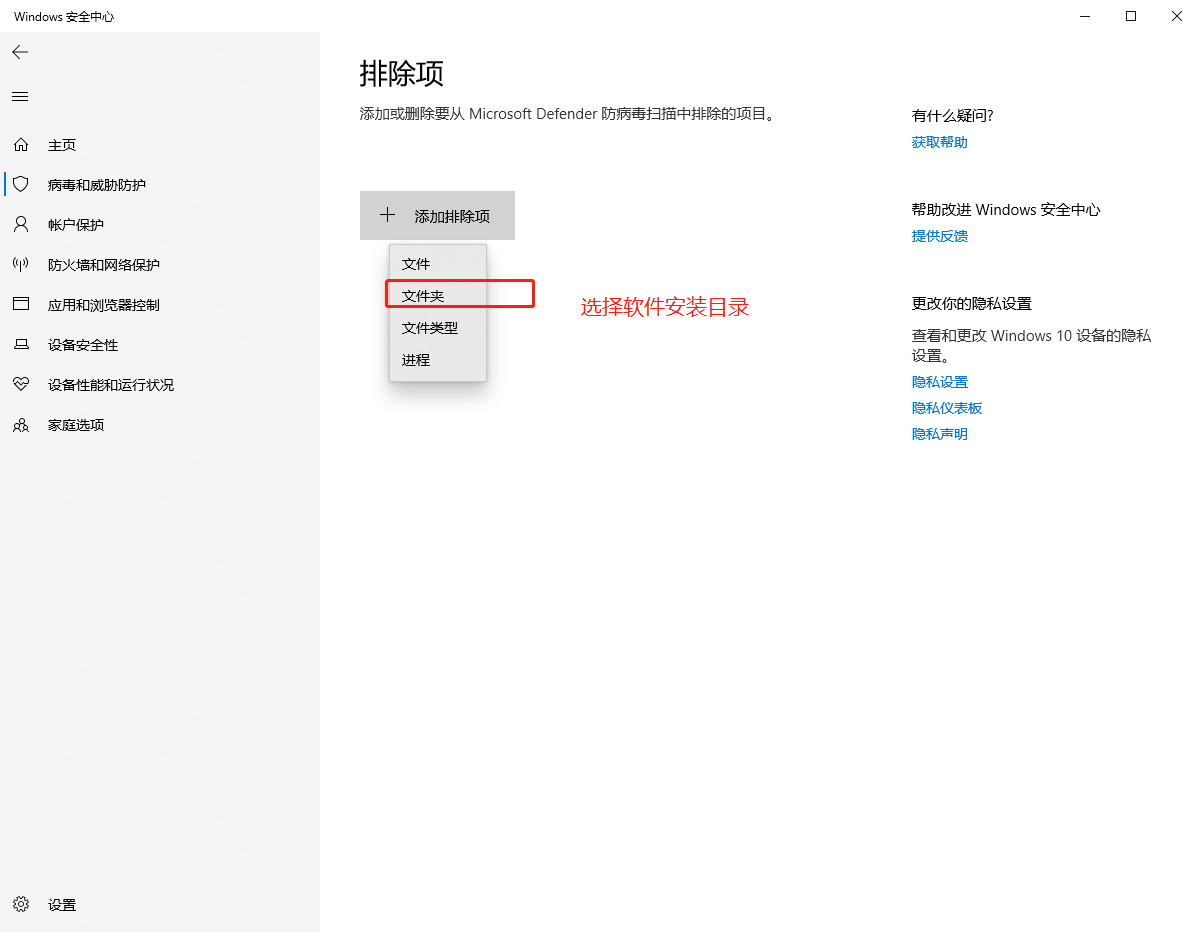Click 更改你的隐私设置 heading
Image resolution: width=1200 pixels, height=932 pixels.
972,304
